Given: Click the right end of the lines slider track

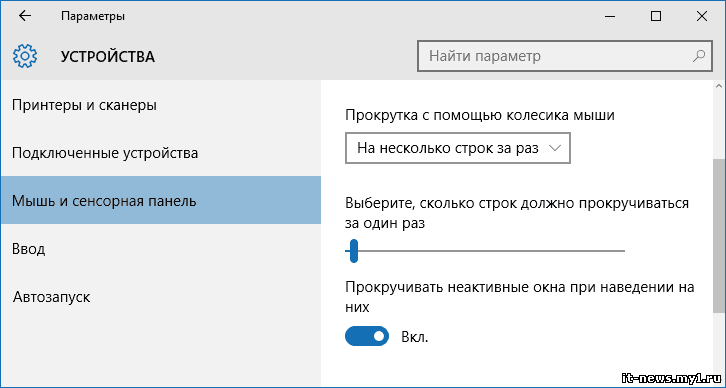Looking at the screenshot, I should pos(623,251).
